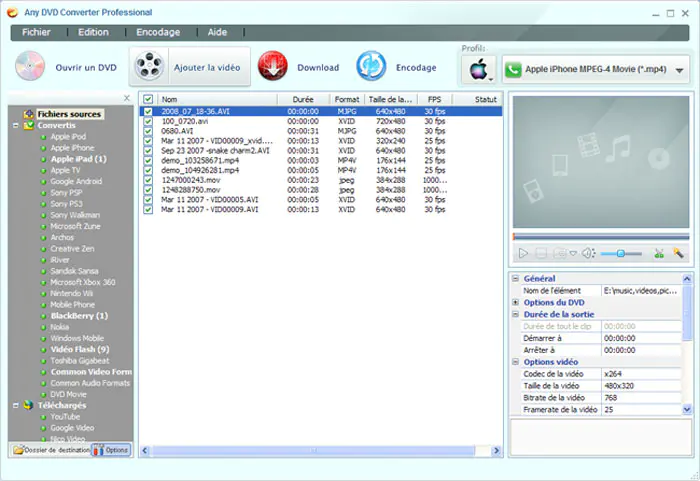The image size is (700, 481).
Task: Click the speaker mute icon
Action: coord(588,253)
